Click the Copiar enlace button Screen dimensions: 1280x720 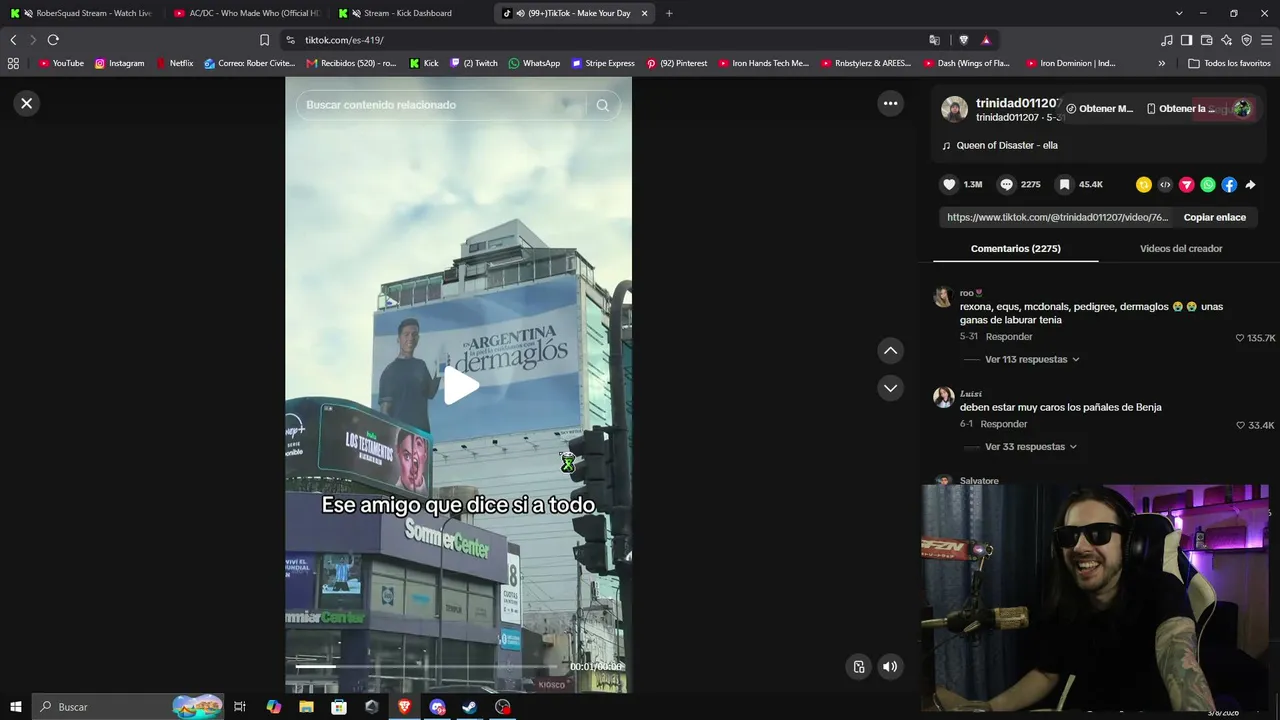pos(1215,217)
